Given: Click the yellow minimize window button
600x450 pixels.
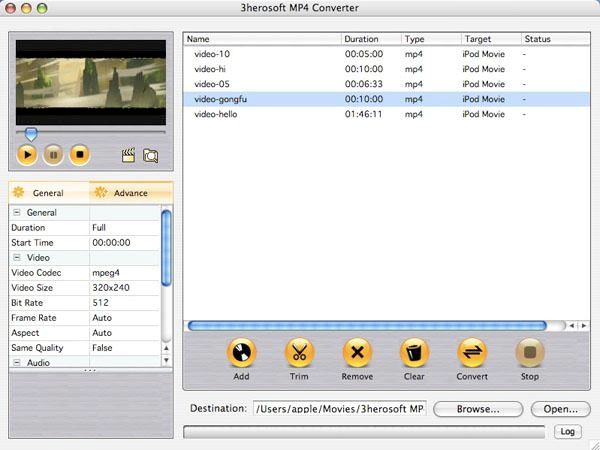Looking at the screenshot, I should pos(26,8).
